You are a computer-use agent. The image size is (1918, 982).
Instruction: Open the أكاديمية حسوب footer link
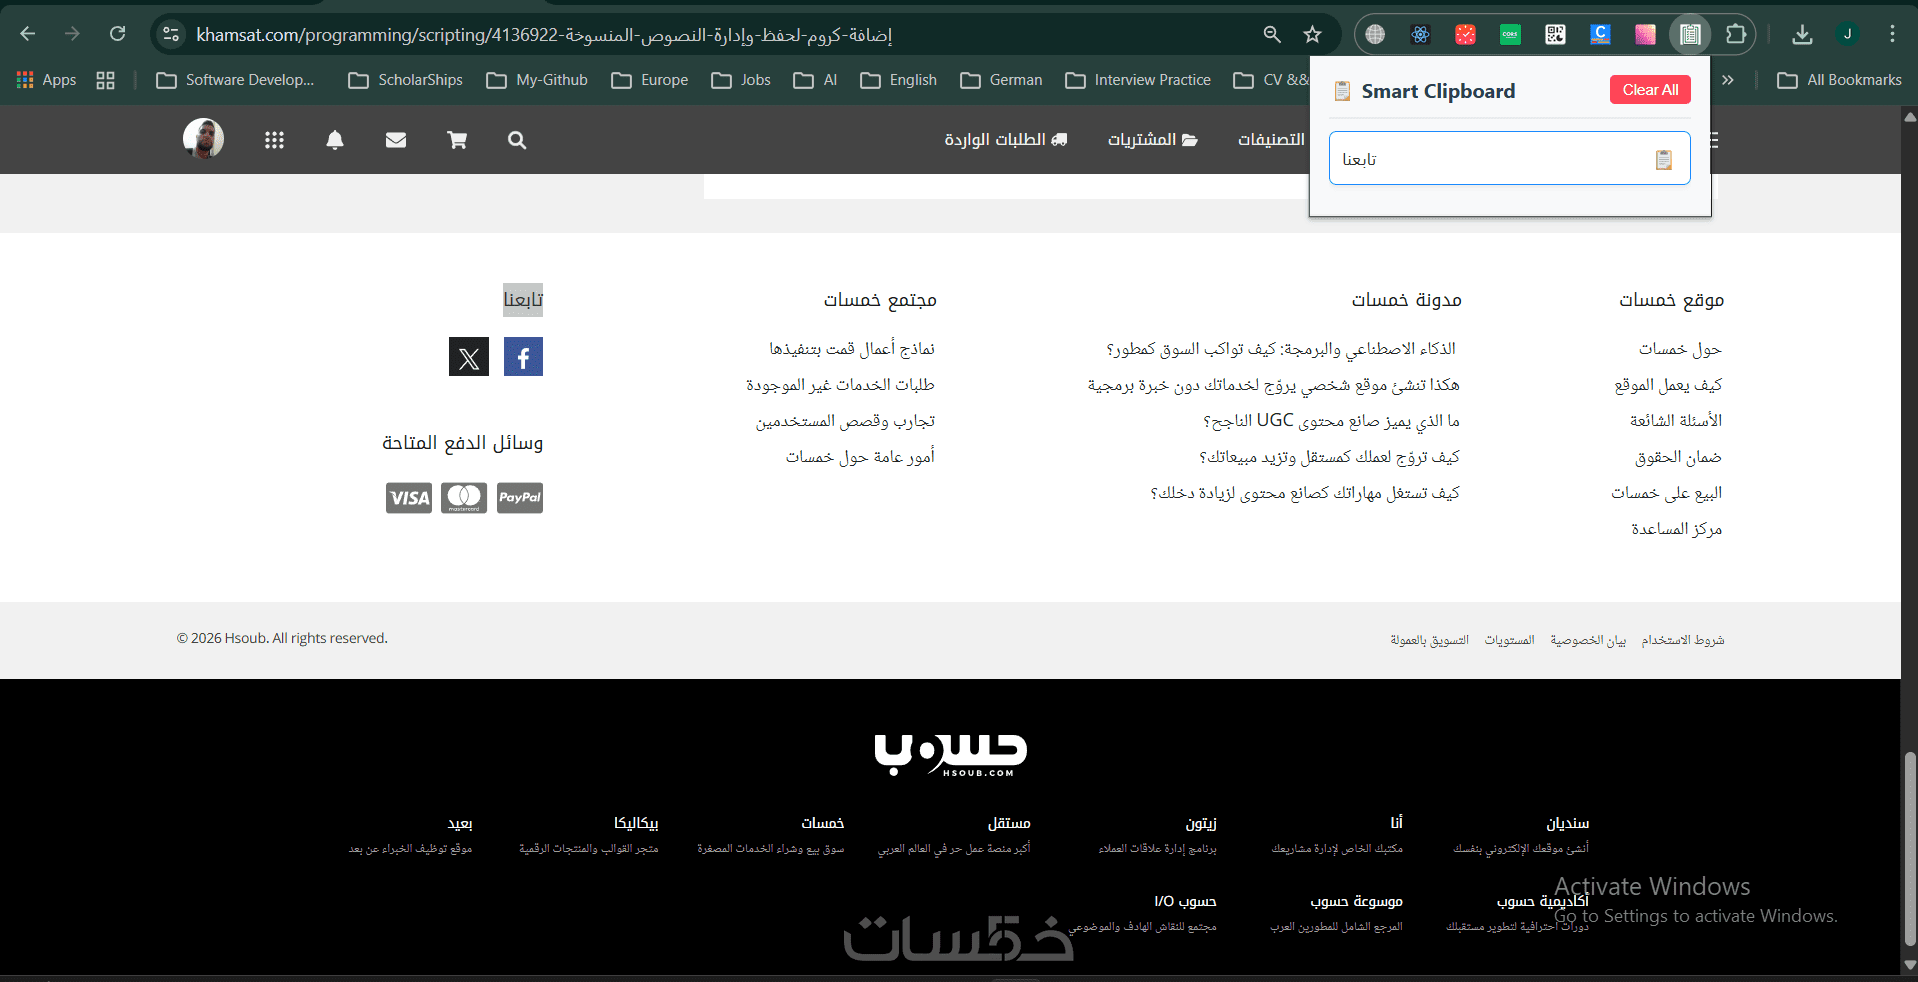(1543, 901)
